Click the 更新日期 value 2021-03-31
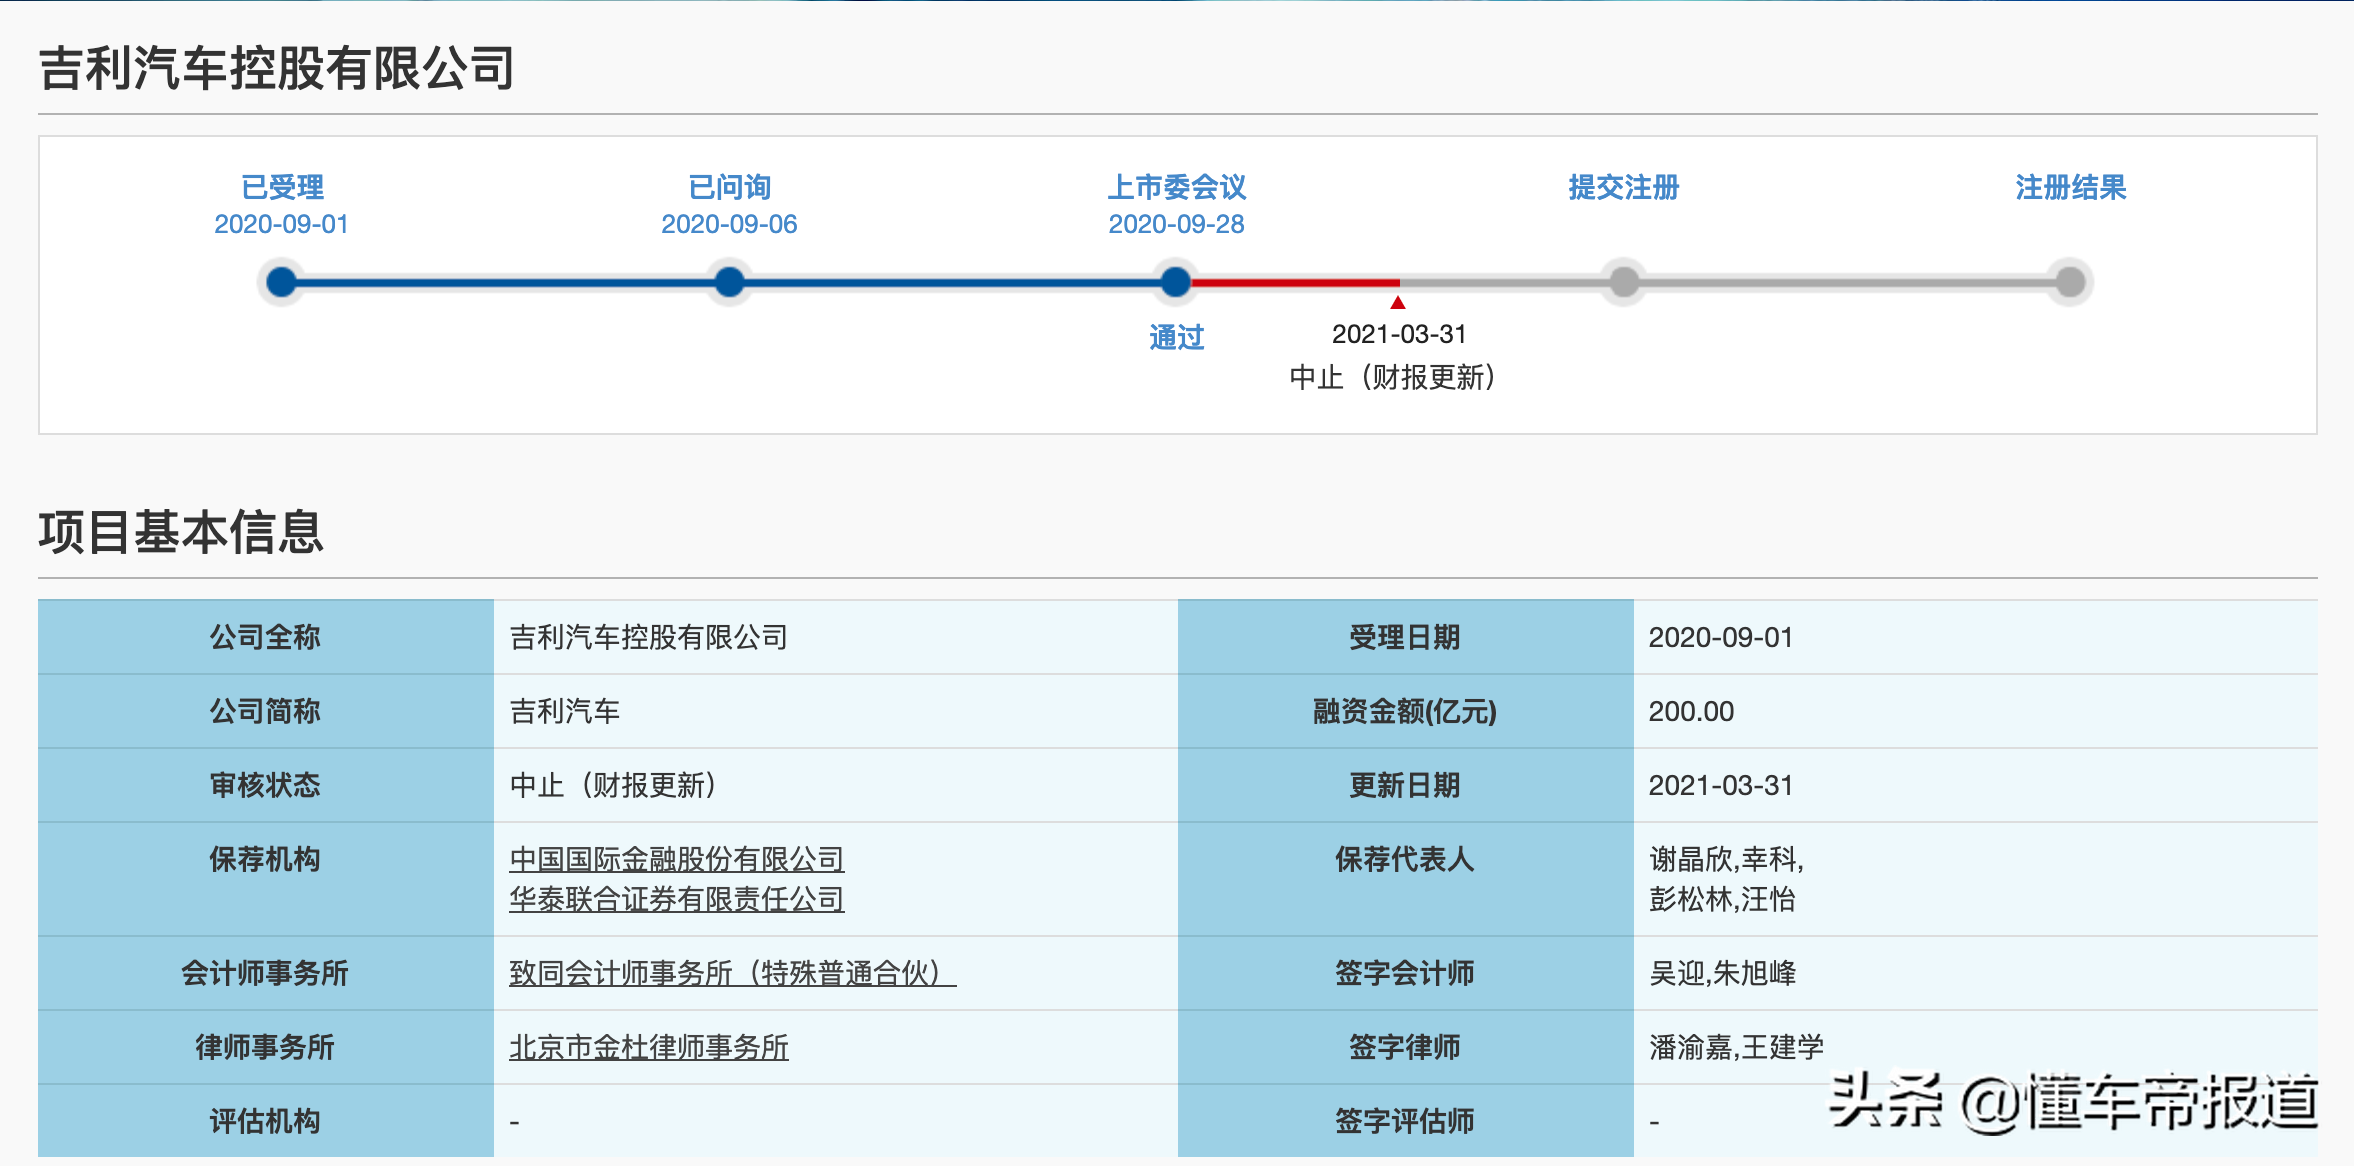This screenshot has height=1166, width=2354. [1721, 785]
